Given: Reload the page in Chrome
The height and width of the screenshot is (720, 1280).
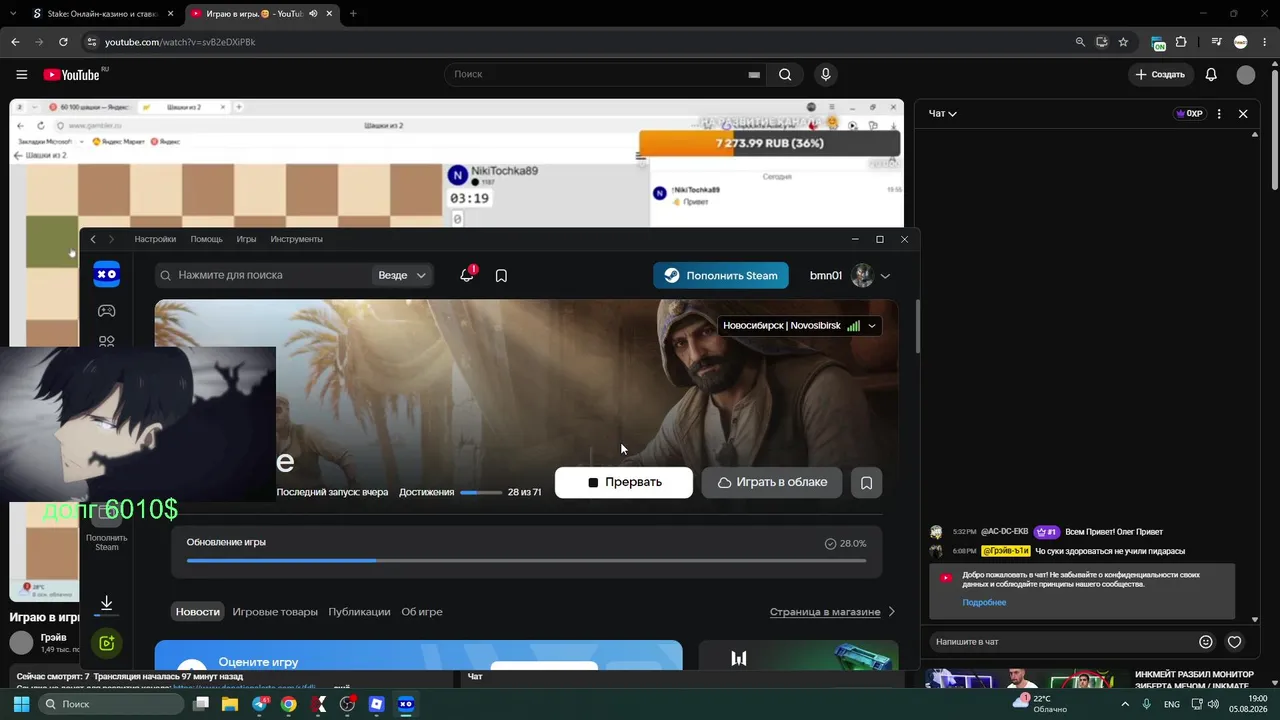Looking at the screenshot, I should pyautogui.click(x=63, y=42).
